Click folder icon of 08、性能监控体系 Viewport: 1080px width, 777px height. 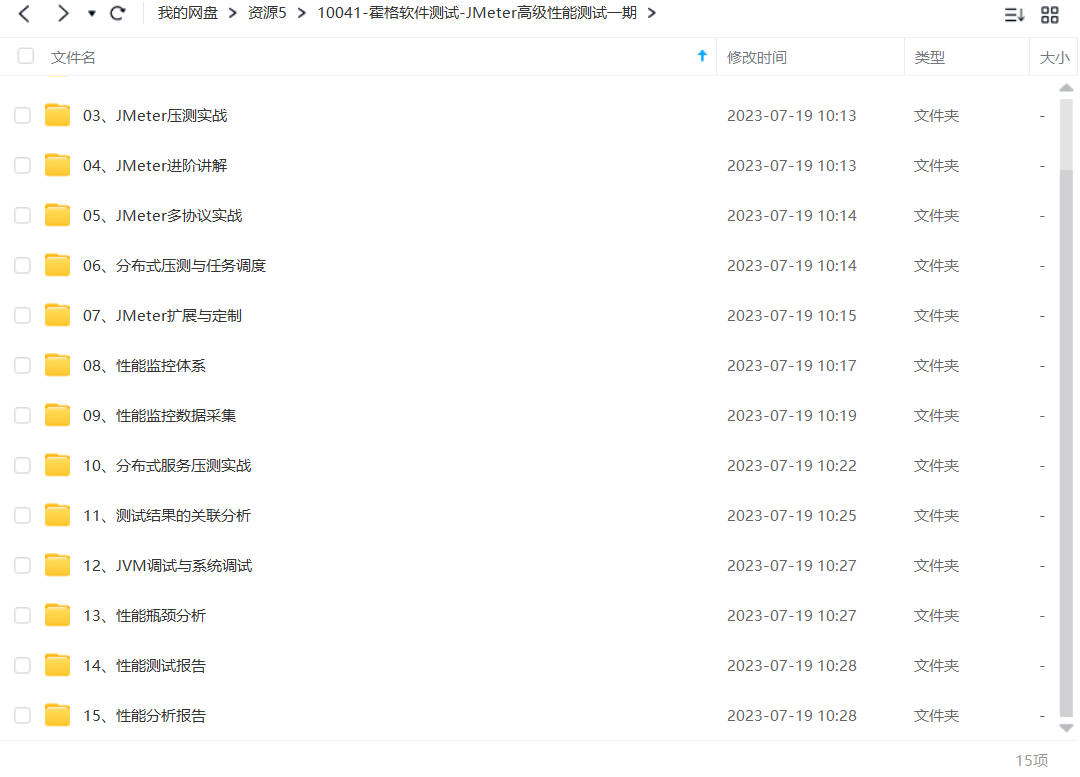[58, 365]
